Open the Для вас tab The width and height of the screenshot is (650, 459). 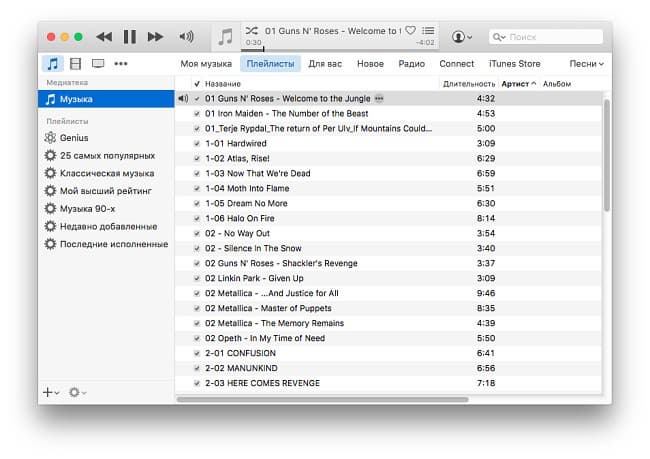coord(325,64)
